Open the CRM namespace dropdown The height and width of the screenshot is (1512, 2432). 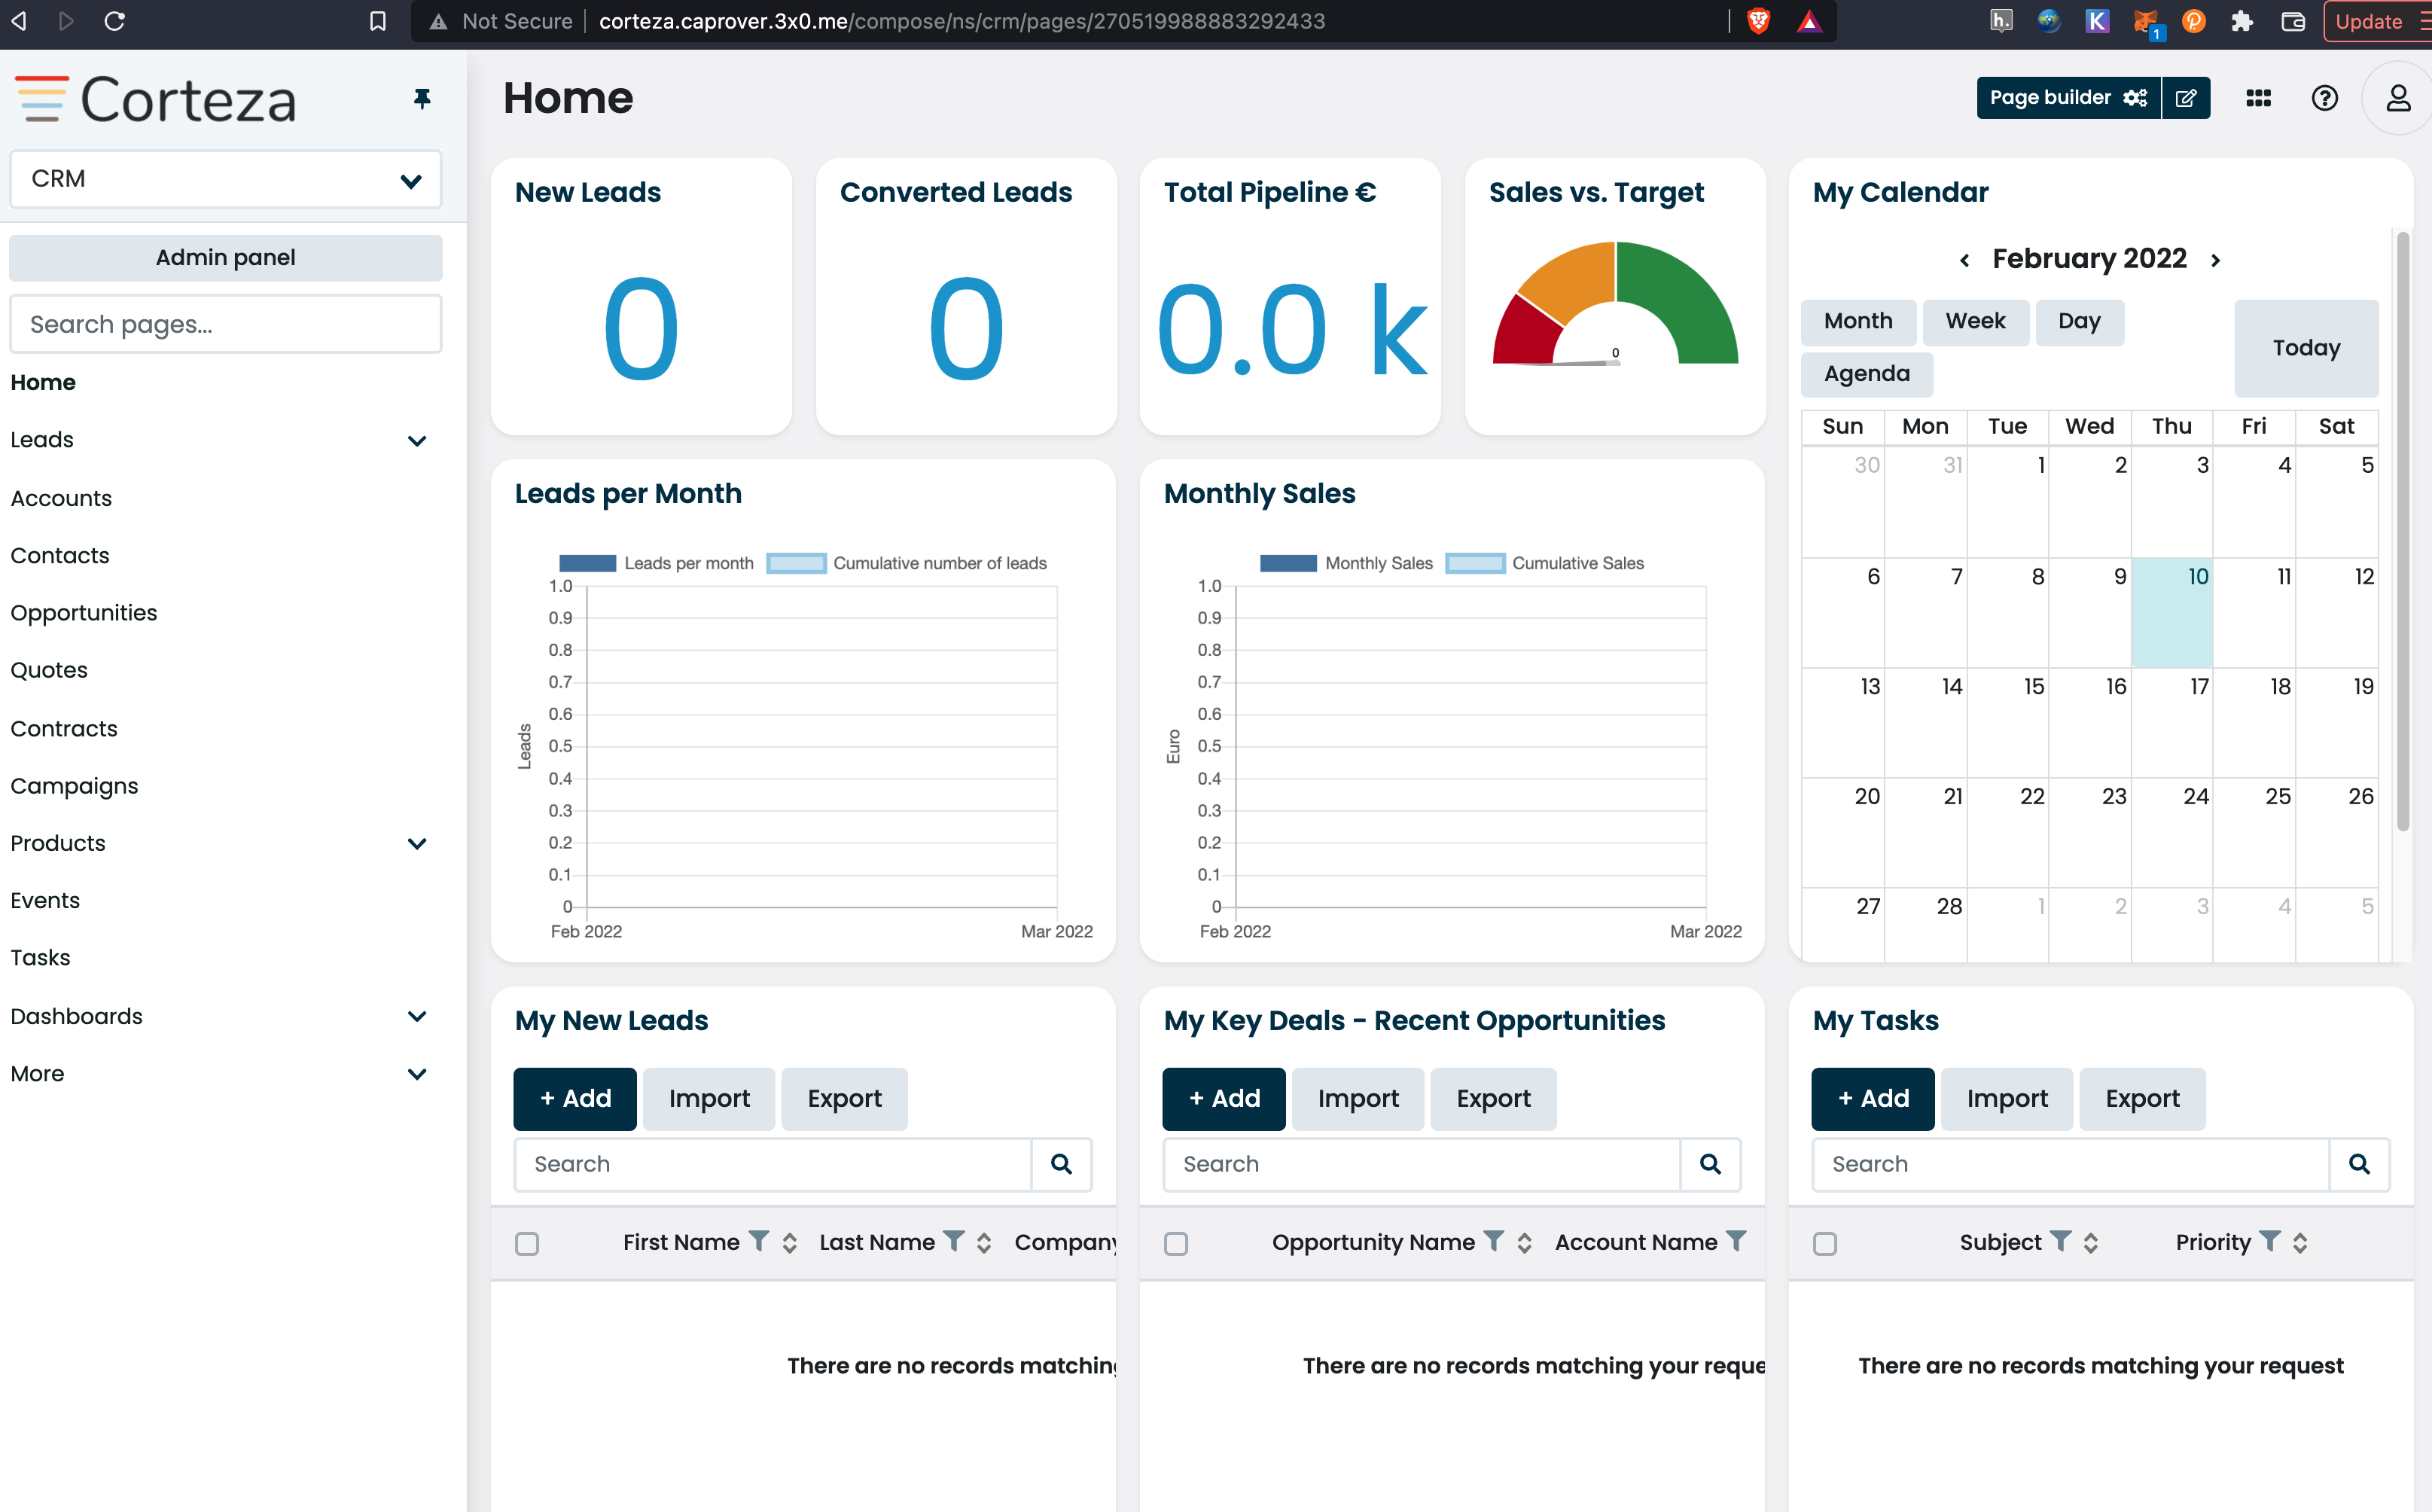[226, 179]
